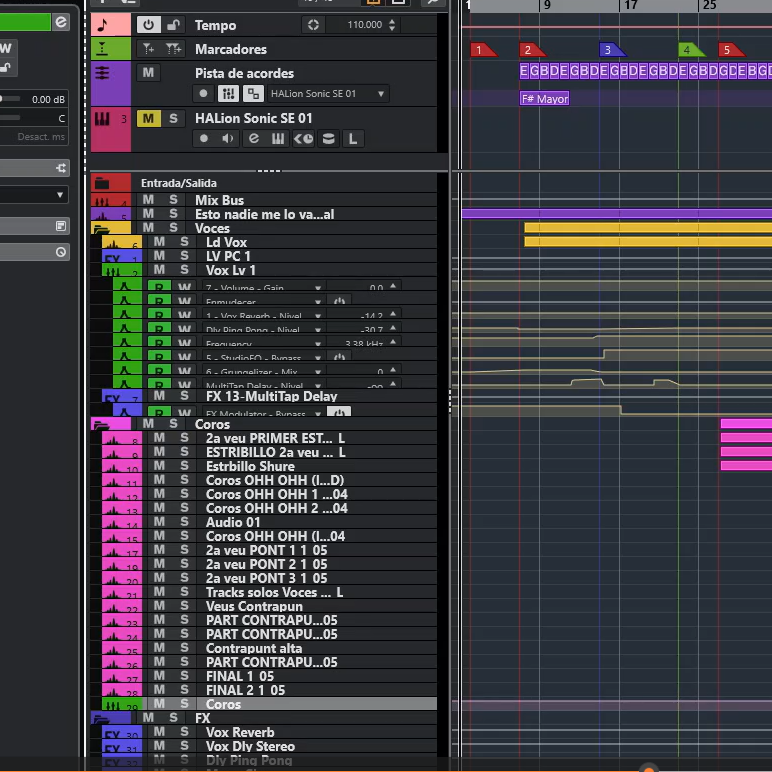Click Edit Instrument icon on HALion Sonic track
Screen dimensions: 772x772
coord(253,139)
